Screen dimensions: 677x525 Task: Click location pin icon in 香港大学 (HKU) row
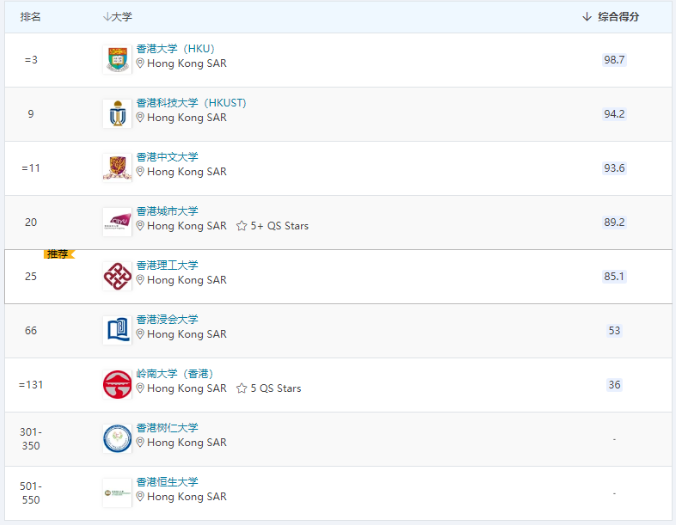140,63
